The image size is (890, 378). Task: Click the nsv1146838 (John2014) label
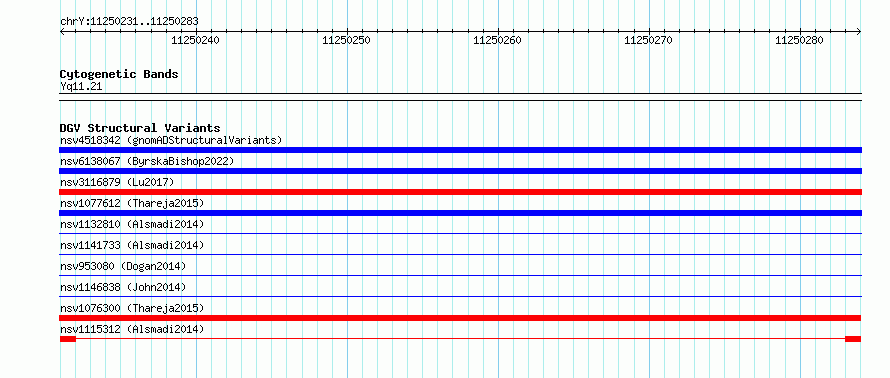click(x=123, y=287)
